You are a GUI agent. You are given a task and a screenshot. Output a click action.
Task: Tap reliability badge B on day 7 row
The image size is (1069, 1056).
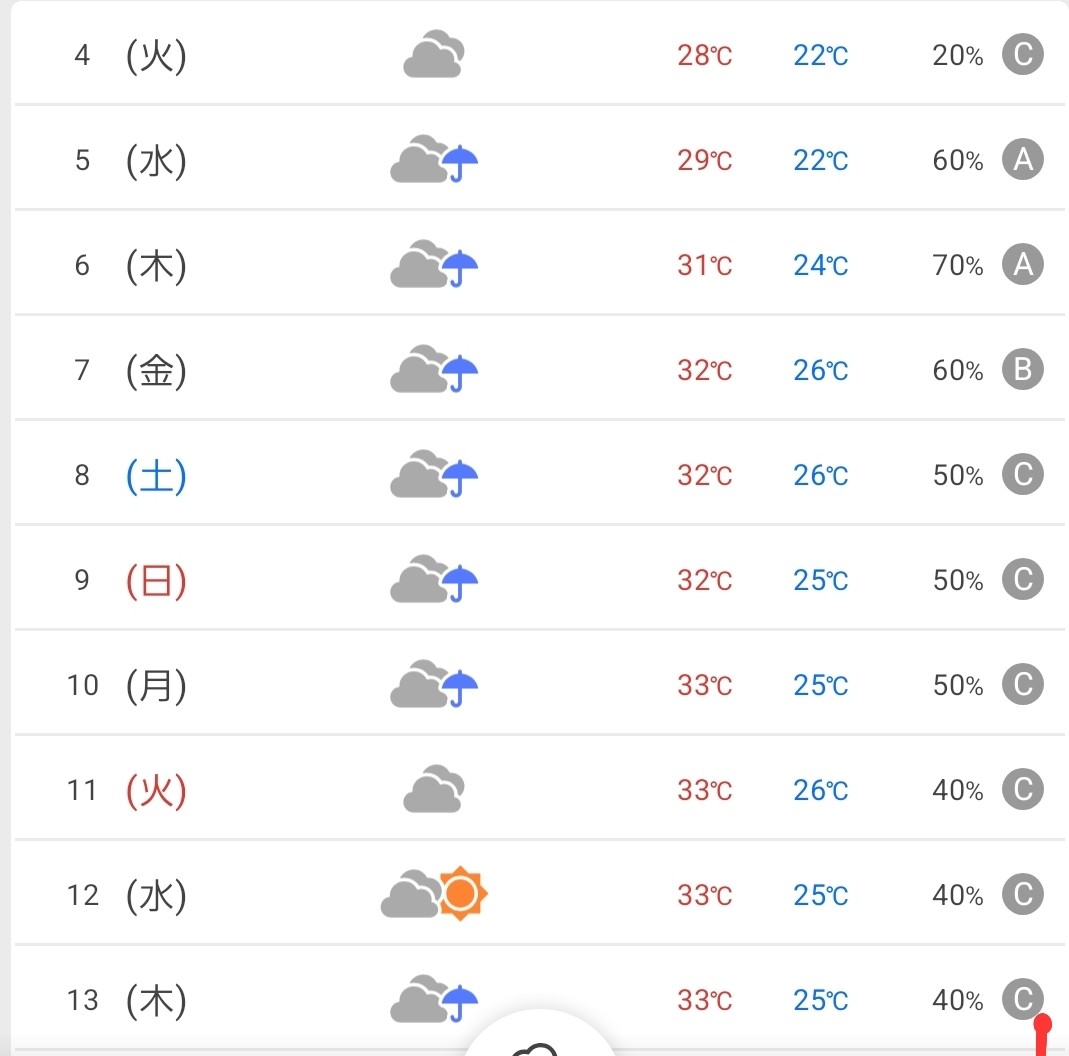(x=1022, y=369)
